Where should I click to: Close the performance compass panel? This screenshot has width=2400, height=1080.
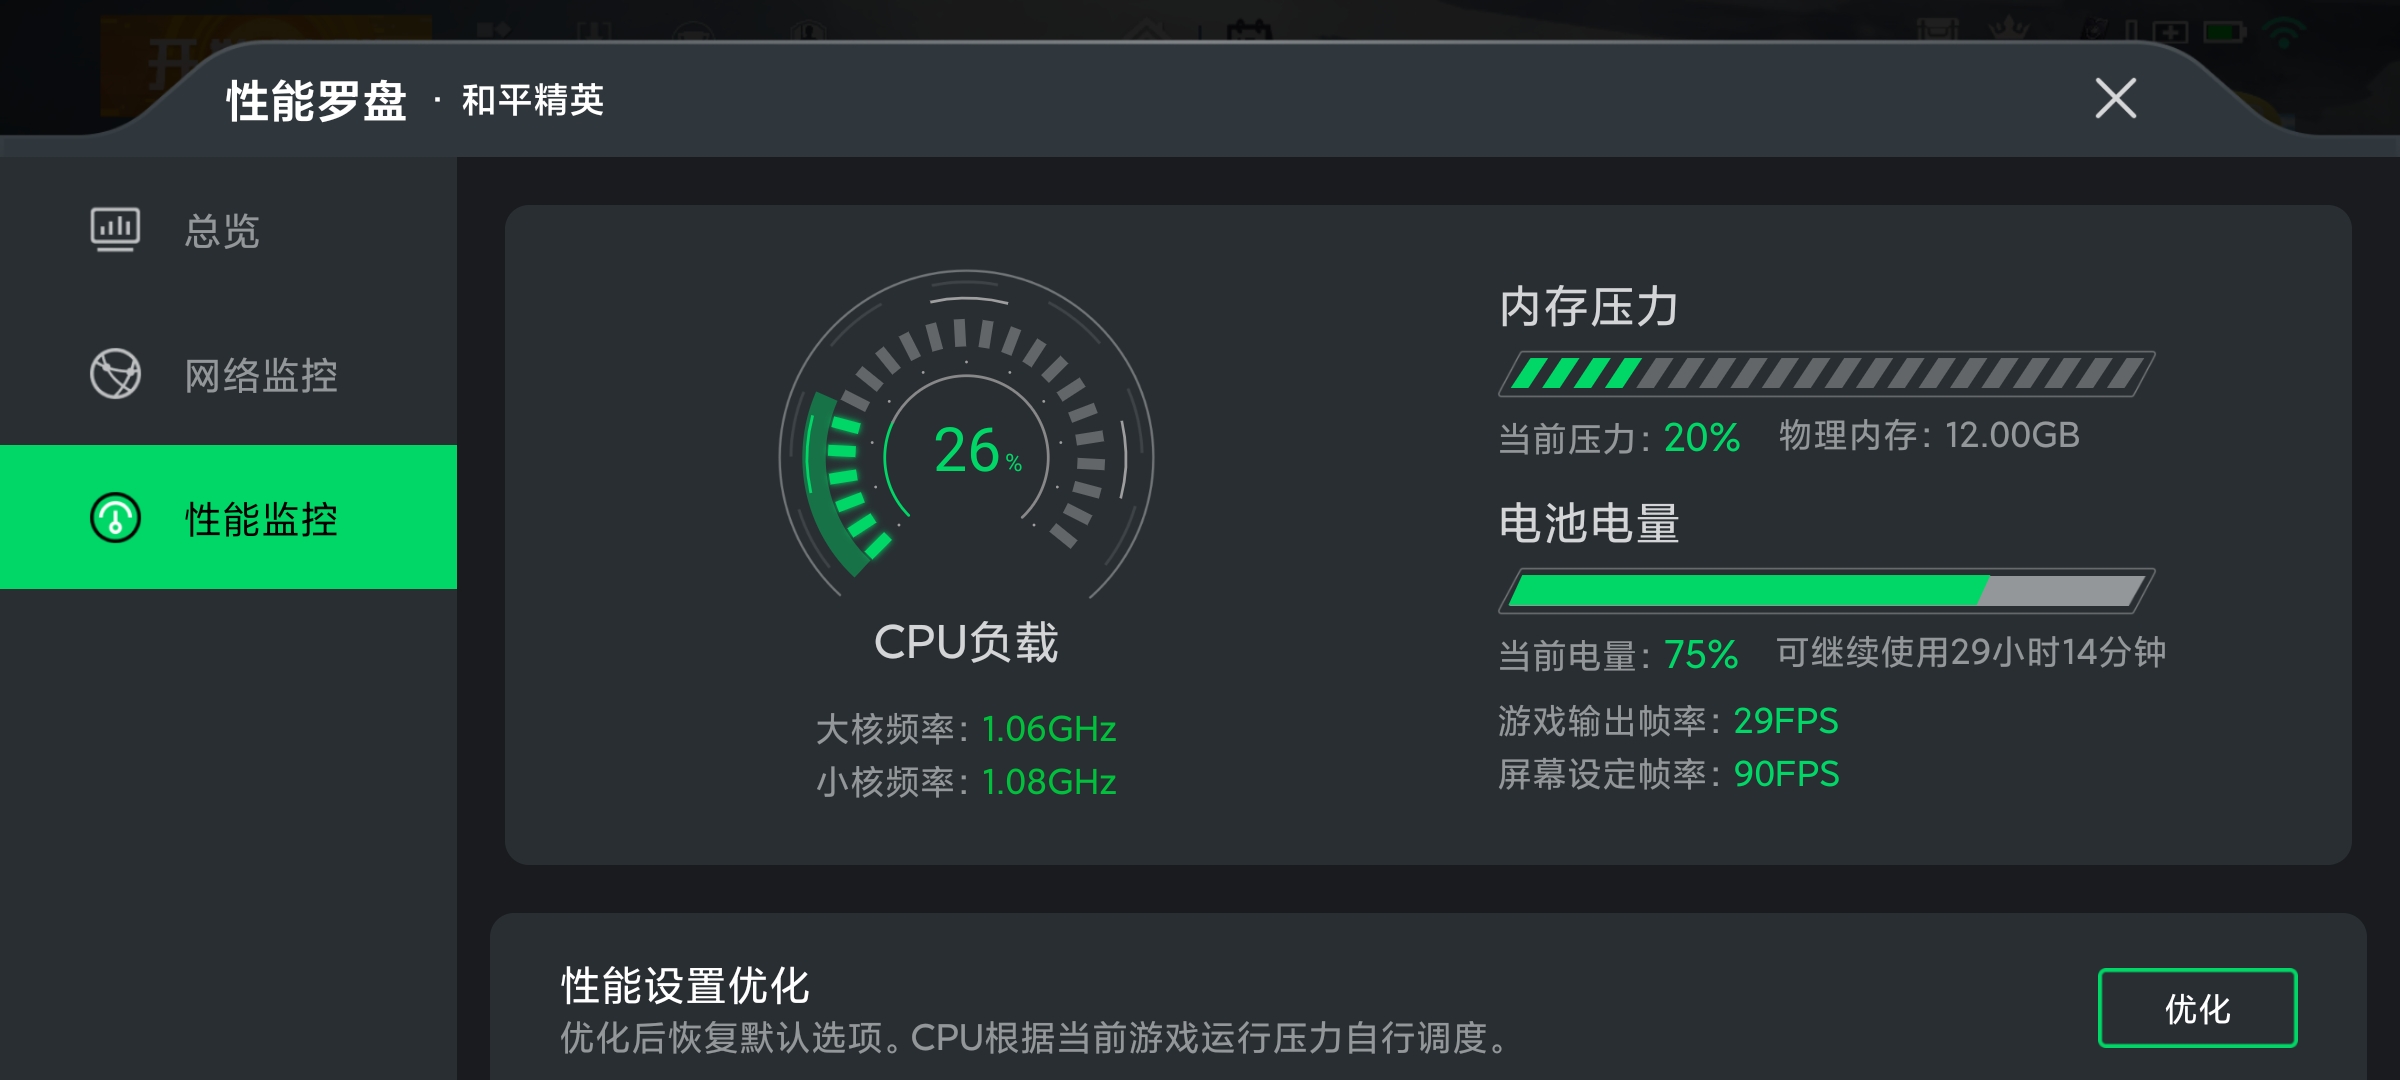click(2115, 98)
